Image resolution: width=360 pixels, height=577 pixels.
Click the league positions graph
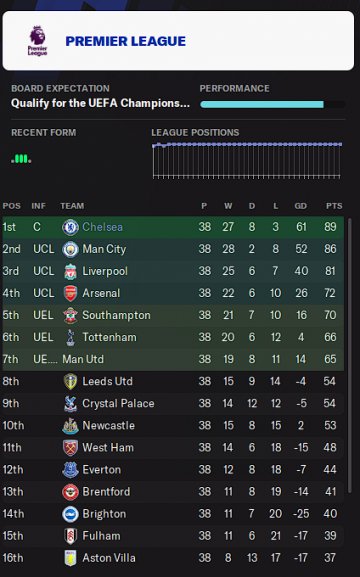(247, 161)
